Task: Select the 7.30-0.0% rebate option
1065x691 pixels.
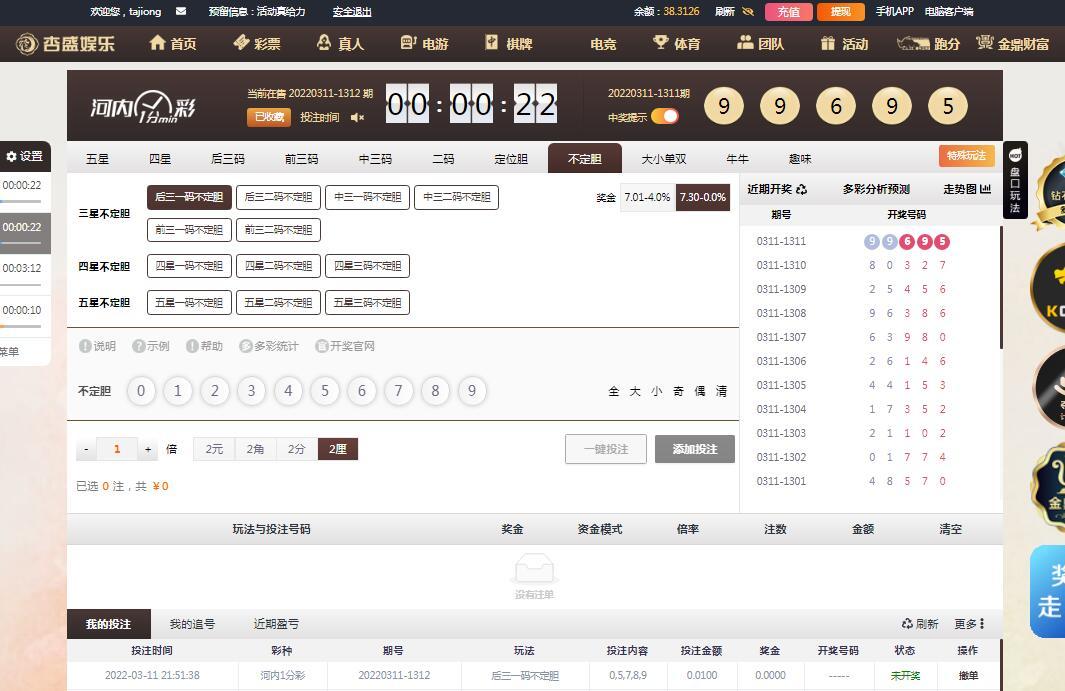Action: pyautogui.click(x=703, y=197)
